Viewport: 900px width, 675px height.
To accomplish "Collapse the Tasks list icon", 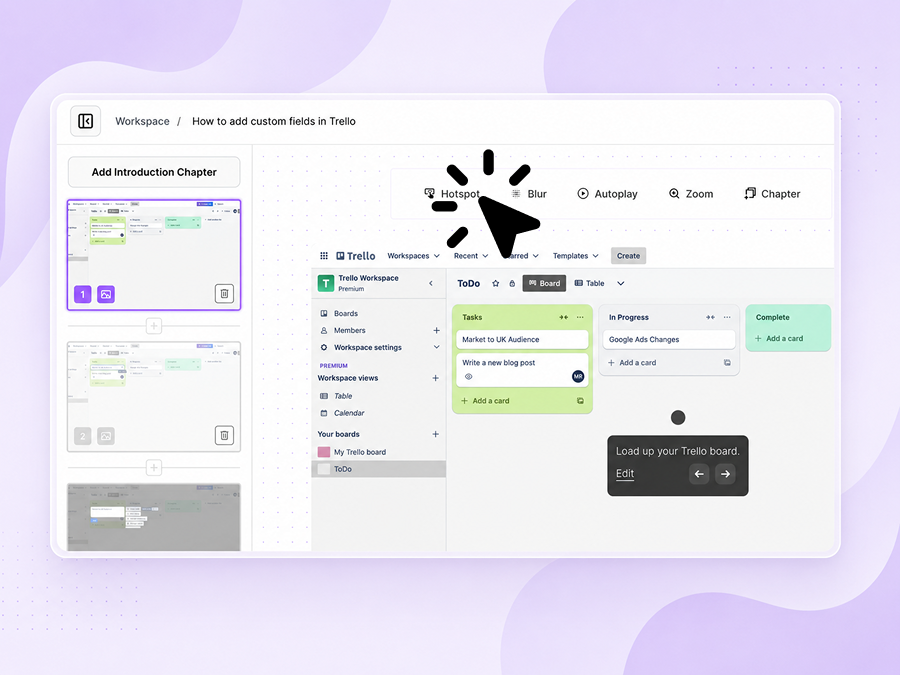I will point(564,317).
